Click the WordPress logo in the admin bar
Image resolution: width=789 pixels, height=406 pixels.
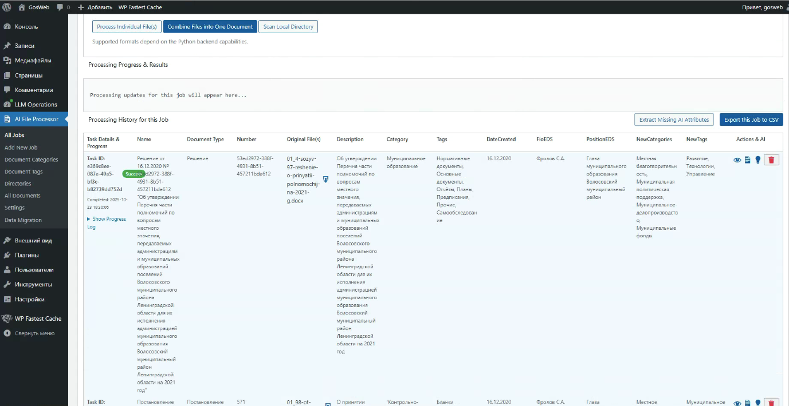[x=8, y=6]
